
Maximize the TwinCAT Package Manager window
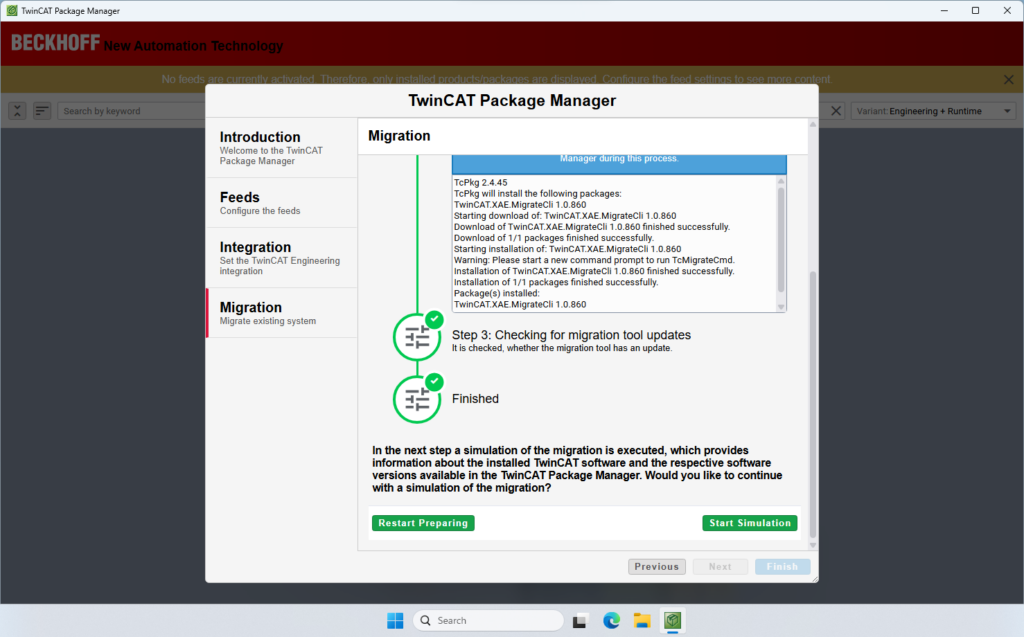pos(976,10)
